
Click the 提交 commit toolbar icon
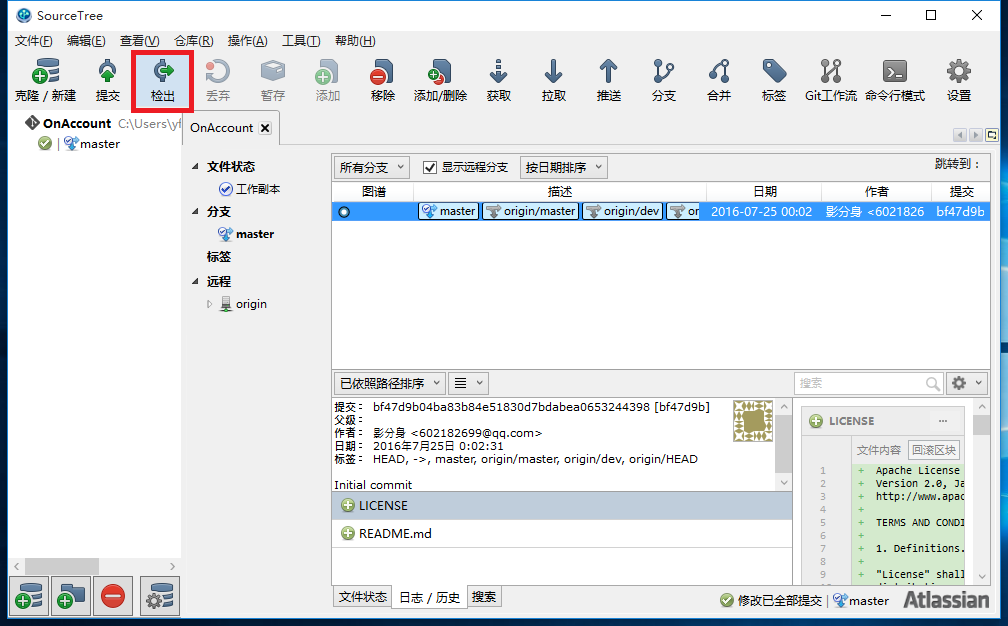coord(107,80)
